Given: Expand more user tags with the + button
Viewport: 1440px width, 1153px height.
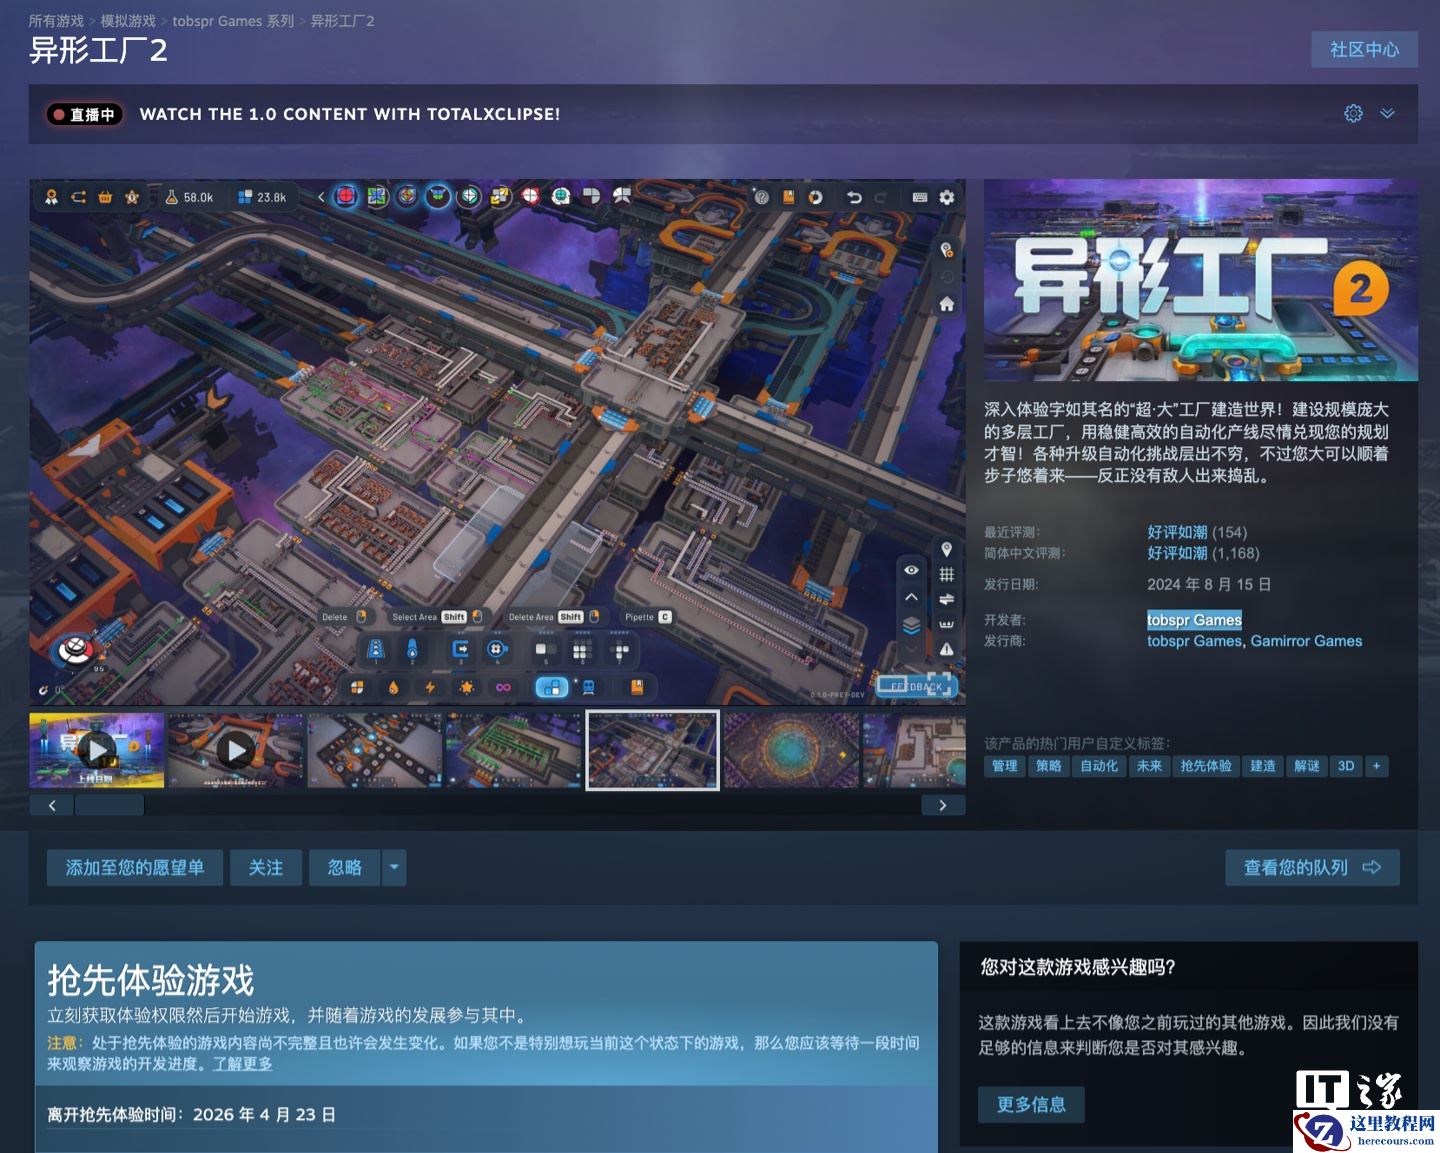Looking at the screenshot, I should [1378, 766].
